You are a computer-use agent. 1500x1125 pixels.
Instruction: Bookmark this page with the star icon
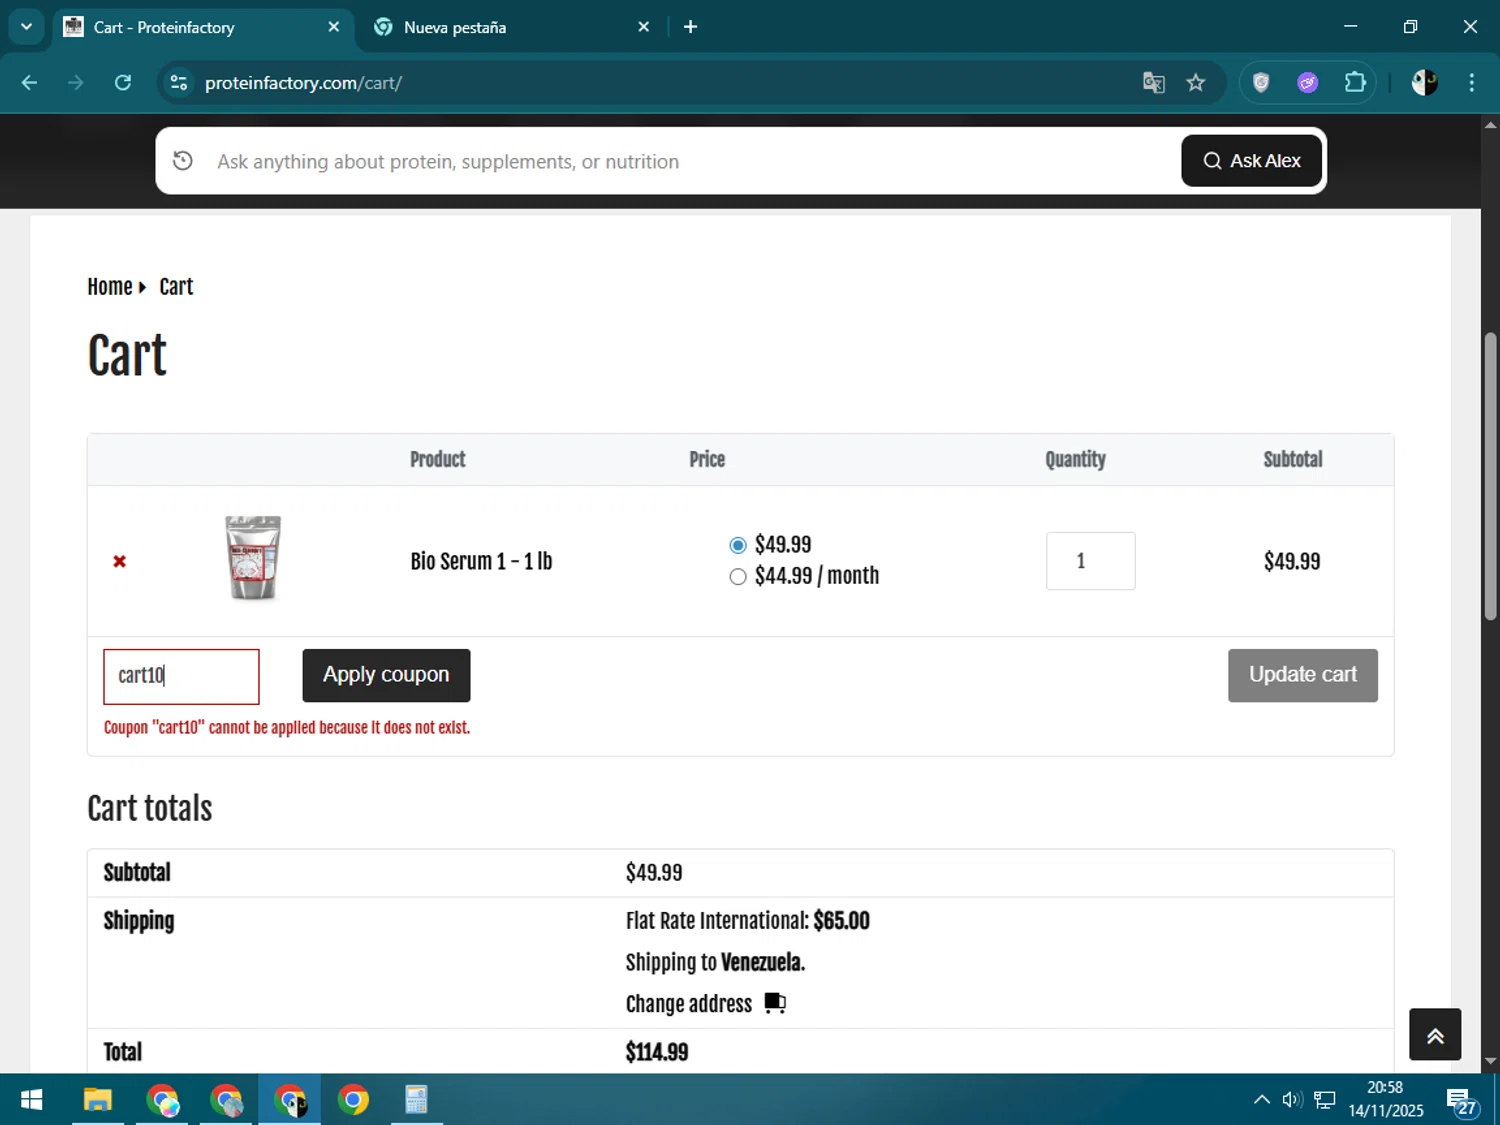click(x=1196, y=83)
